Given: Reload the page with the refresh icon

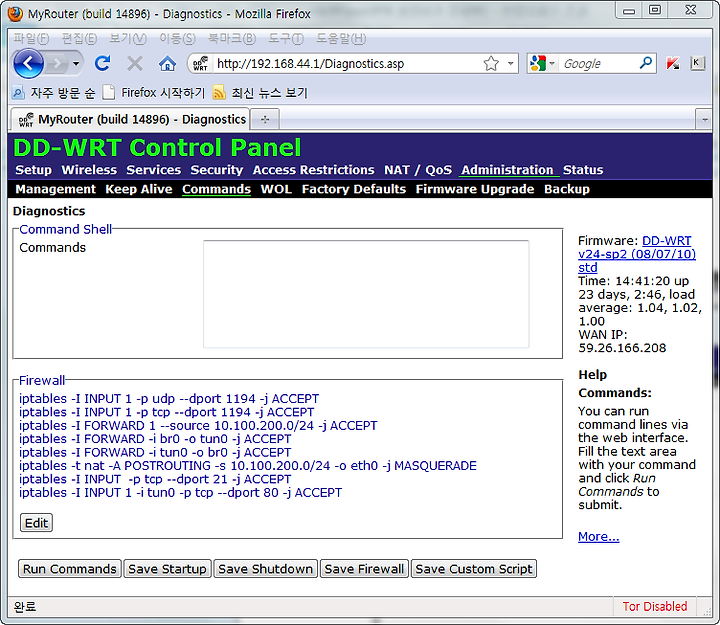Looking at the screenshot, I should tap(103, 63).
